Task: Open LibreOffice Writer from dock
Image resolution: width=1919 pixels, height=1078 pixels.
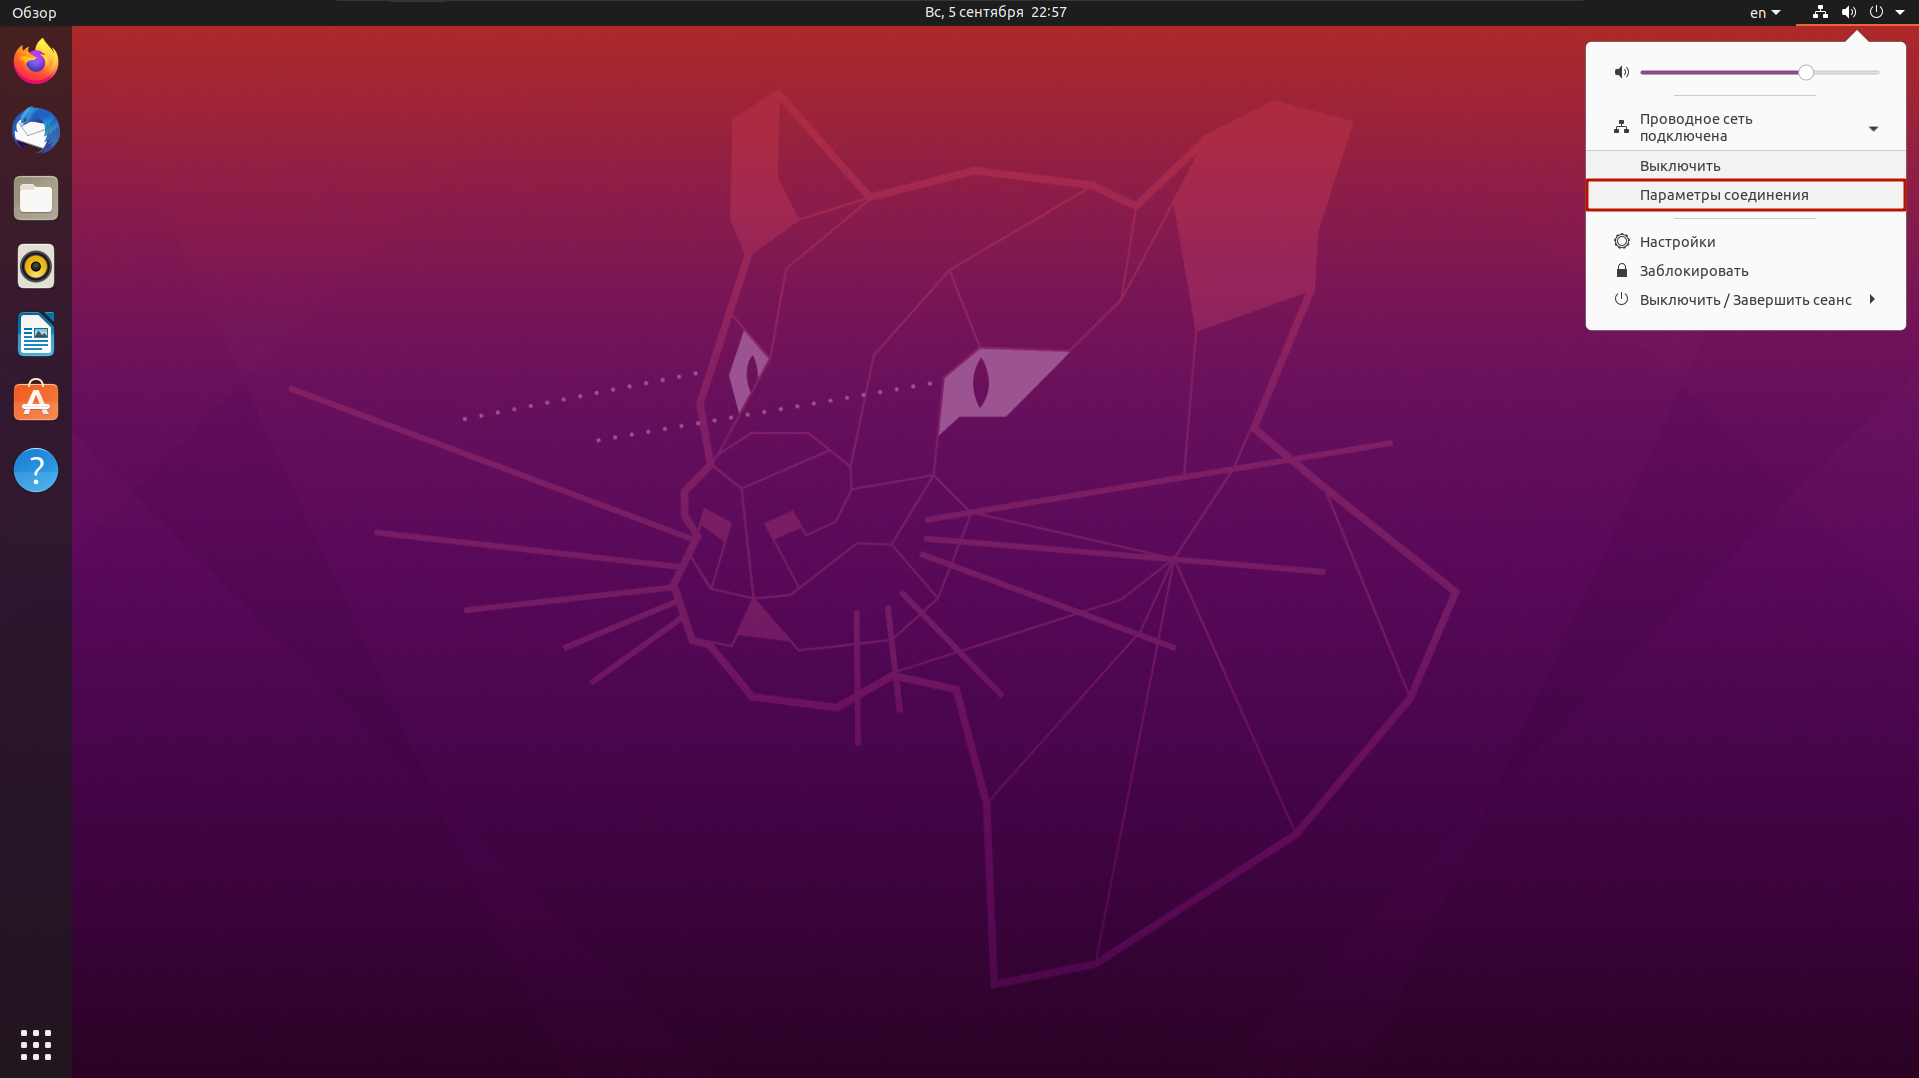Action: coord(36,334)
